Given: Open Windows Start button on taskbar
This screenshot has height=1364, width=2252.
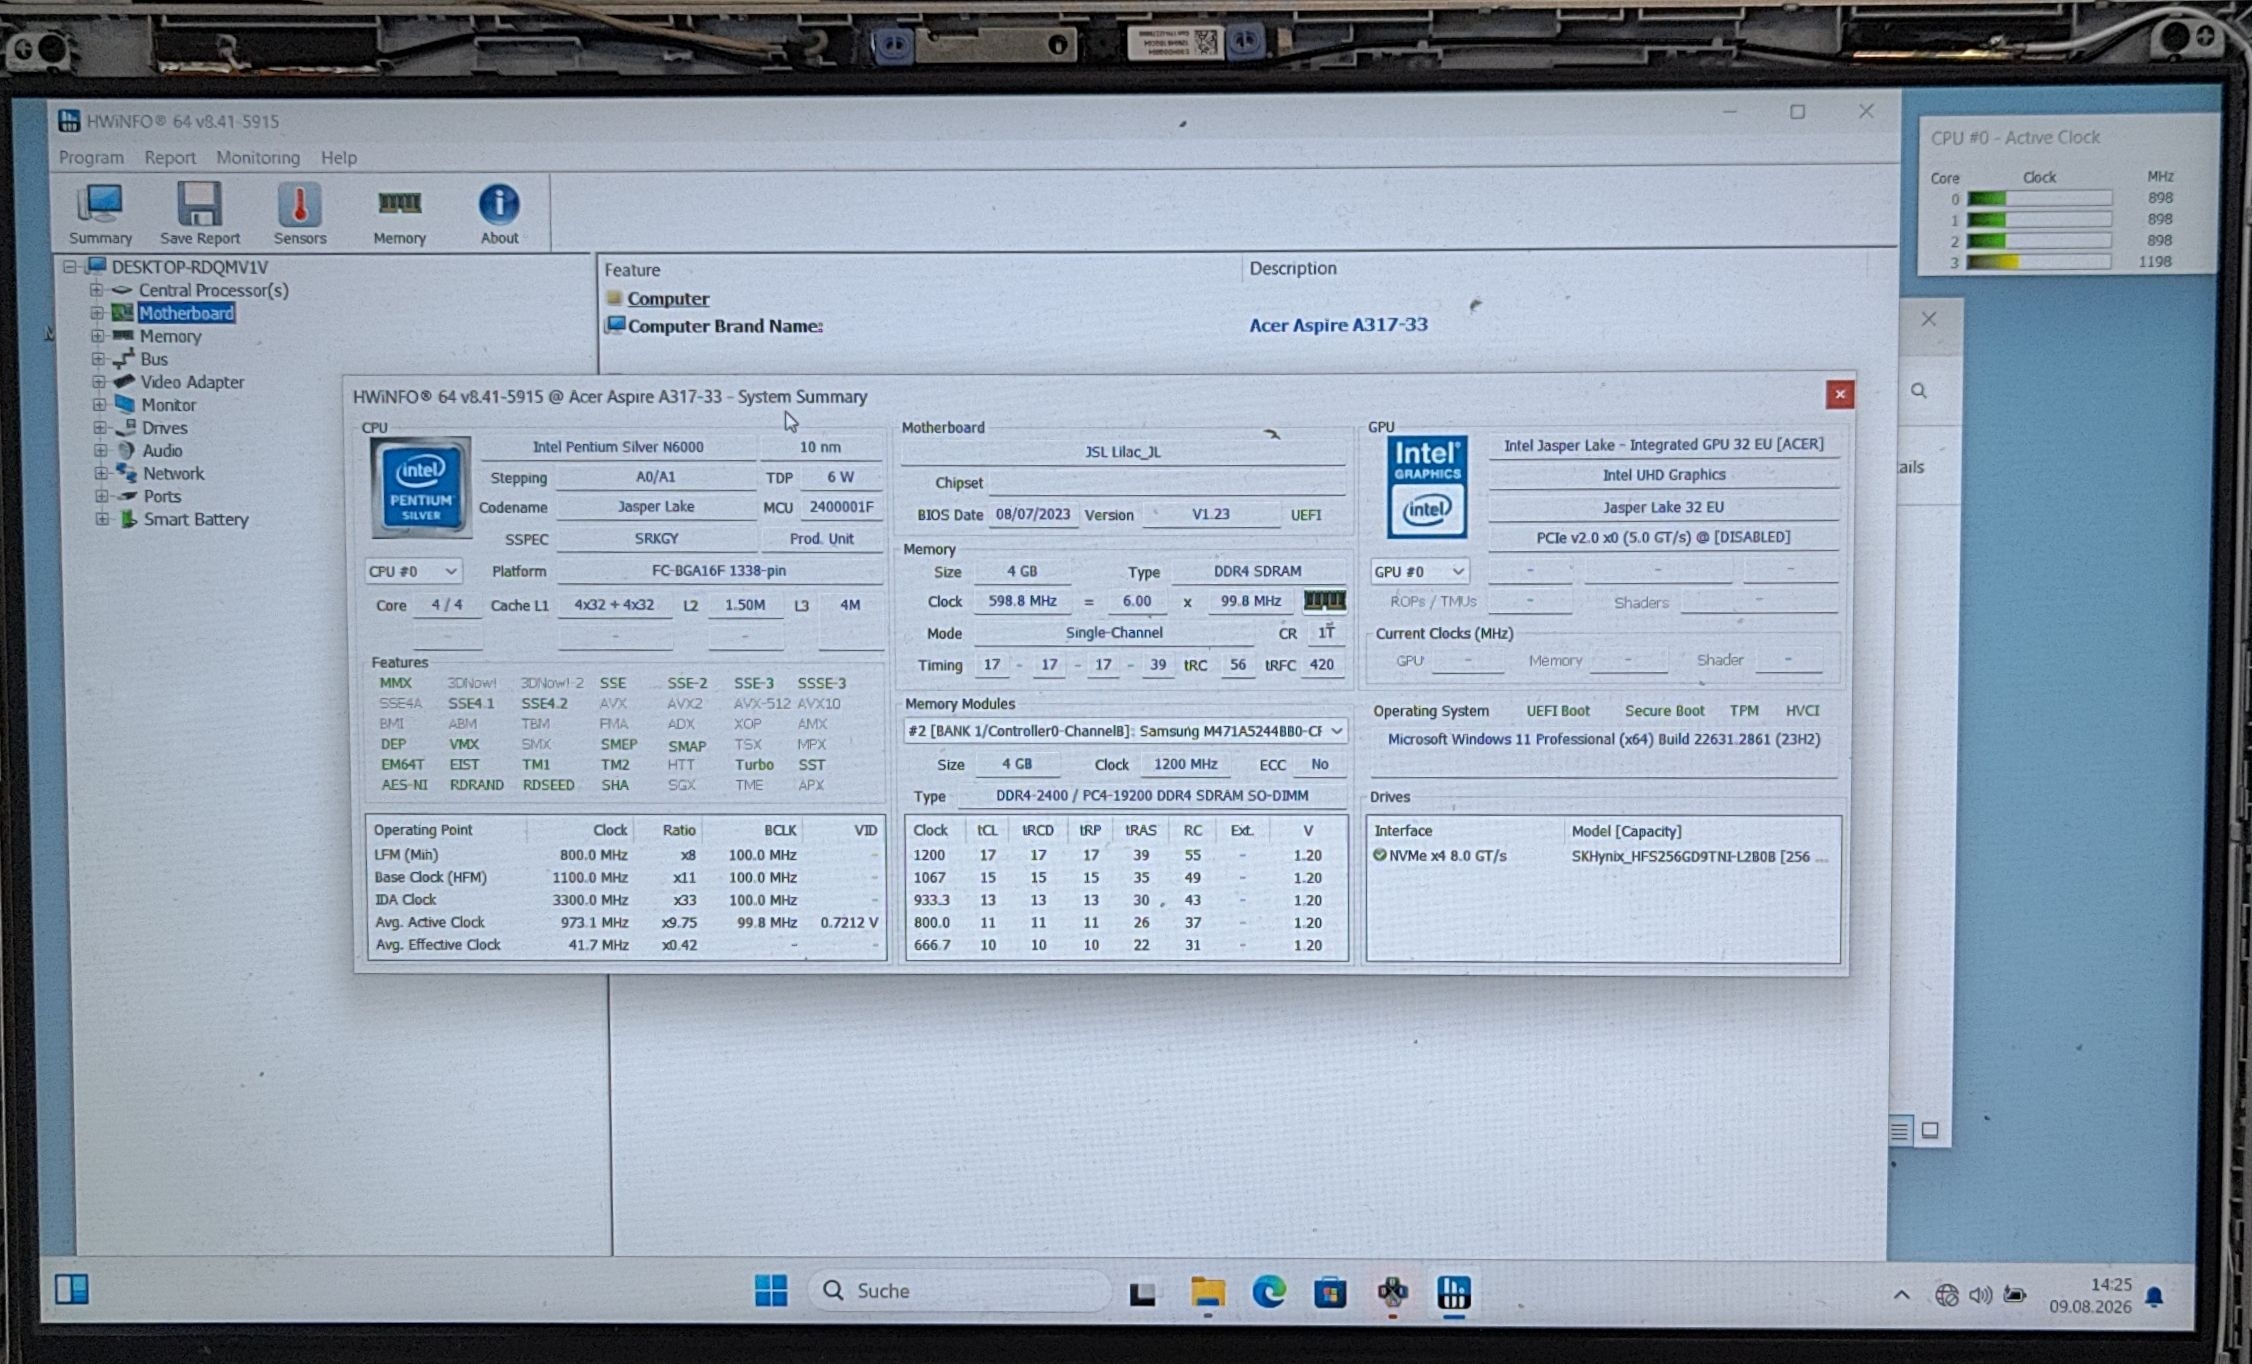Looking at the screenshot, I should coord(771,1291).
